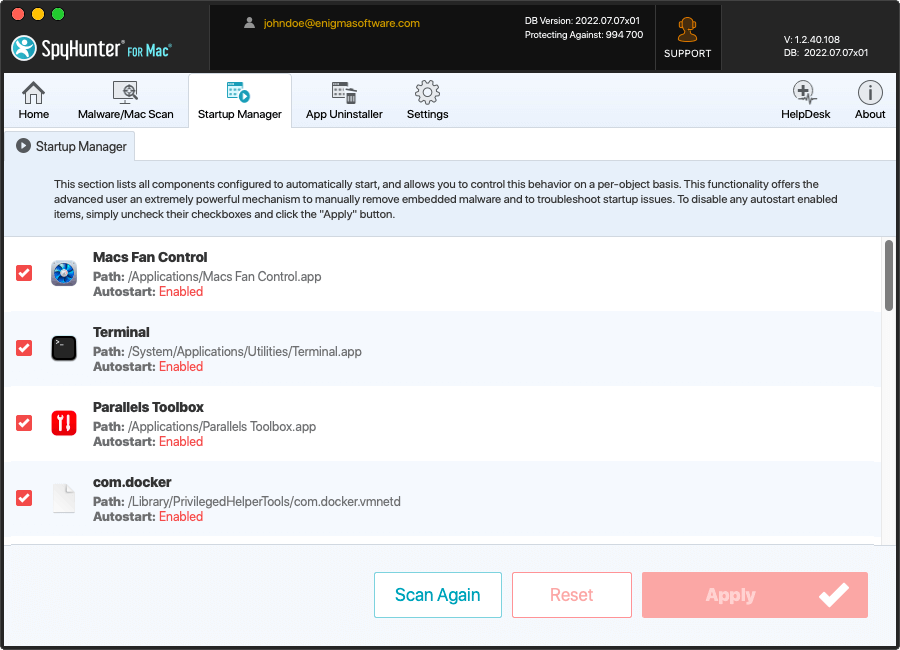Uncheck the Macs Fan Control autostart checkbox
This screenshot has width=900, height=650.
tap(24, 273)
